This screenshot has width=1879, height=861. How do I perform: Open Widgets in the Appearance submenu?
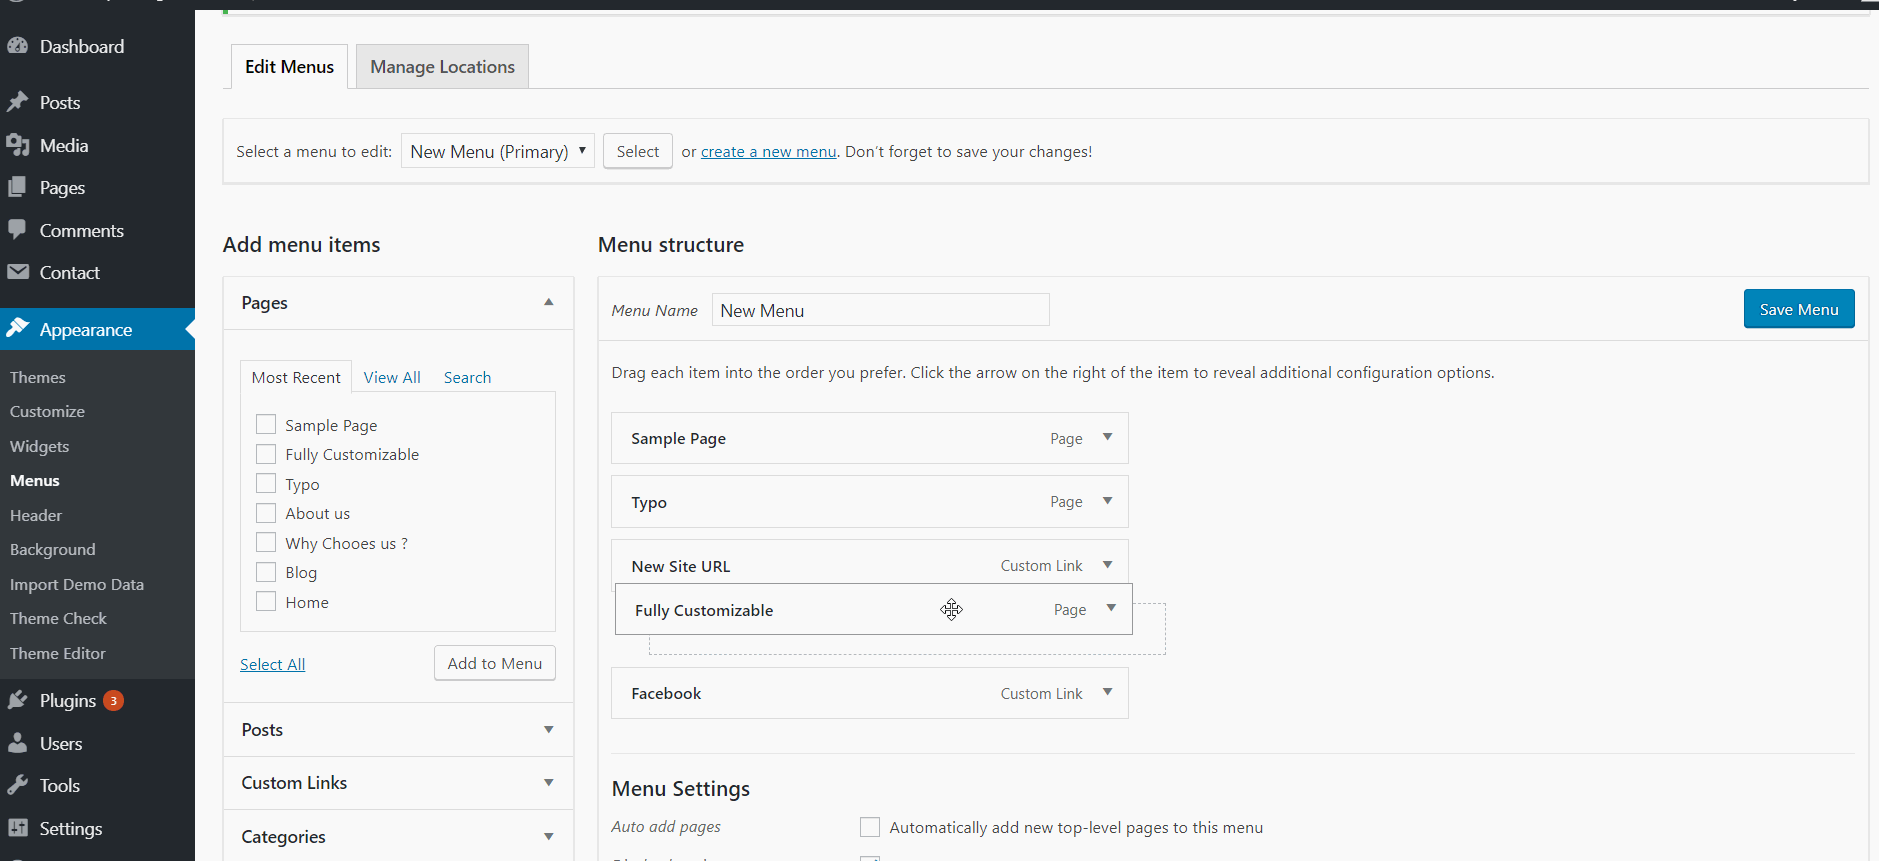pos(39,446)
